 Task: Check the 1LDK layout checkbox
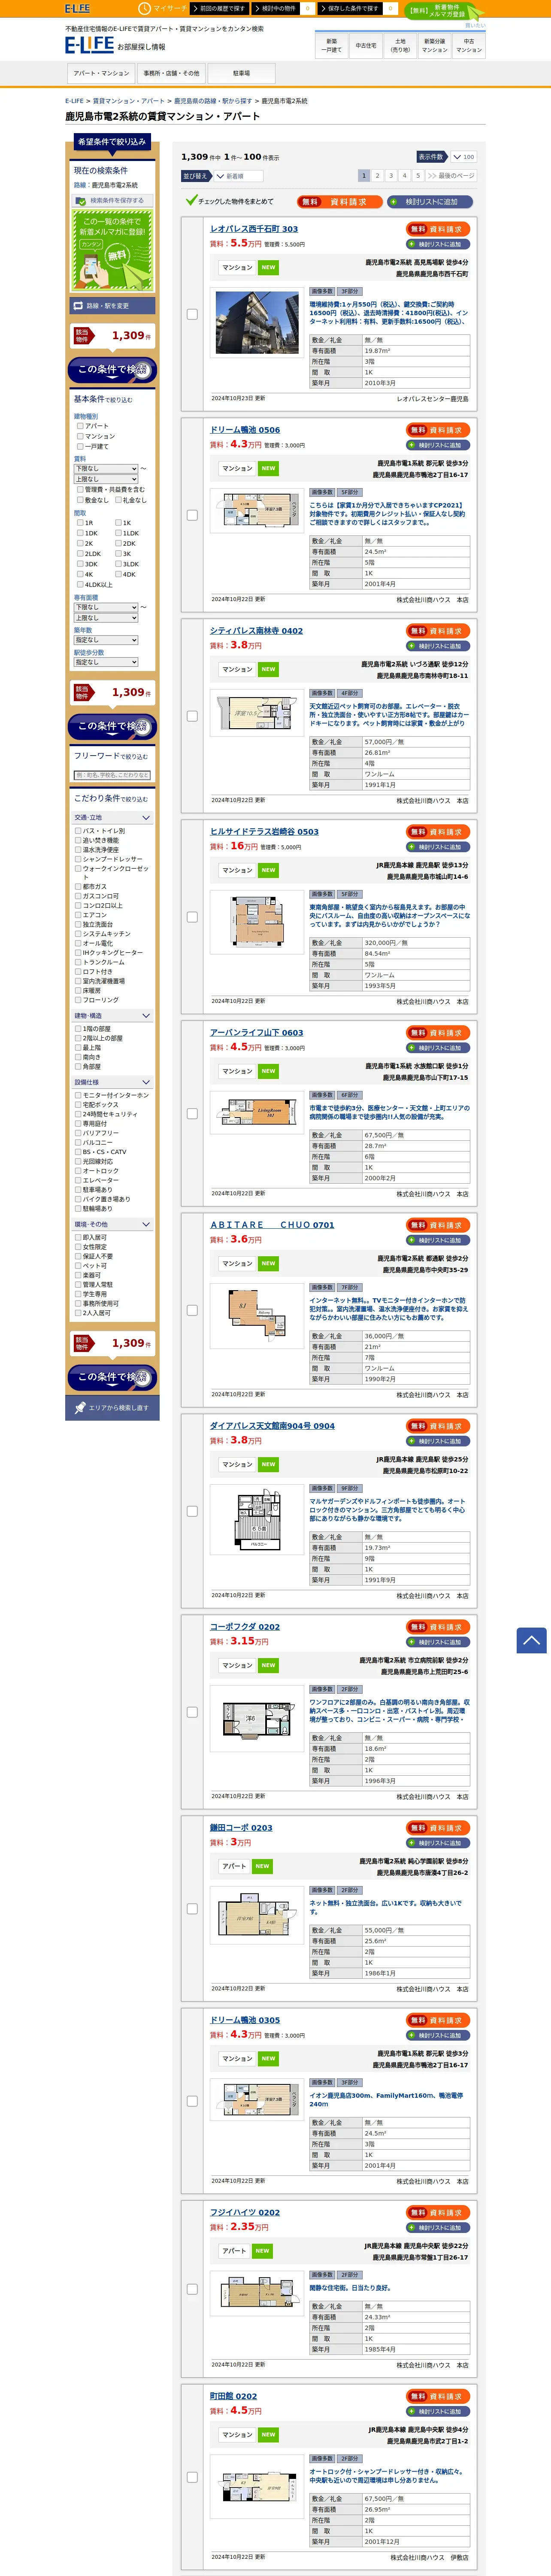click(118, 533)
